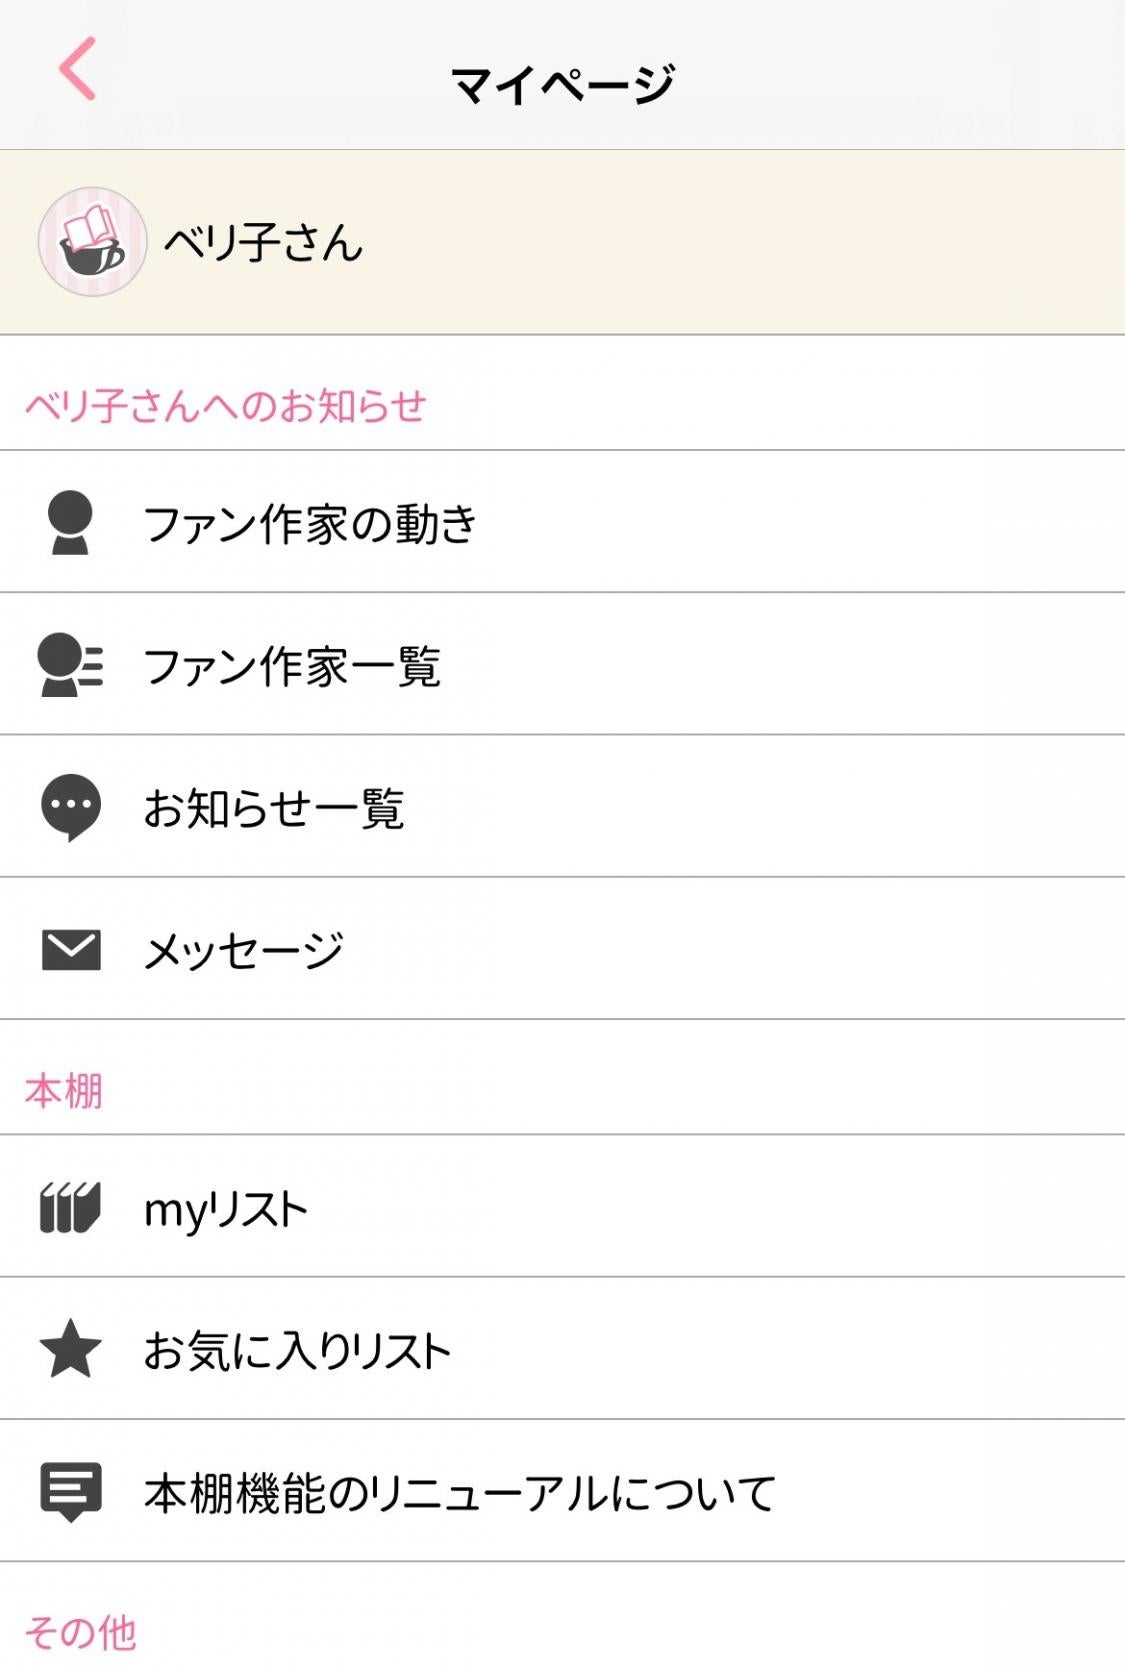Tap the book-and-cup profile avatar
The width and height of the screenshot is (1125, 1668).
92,242
